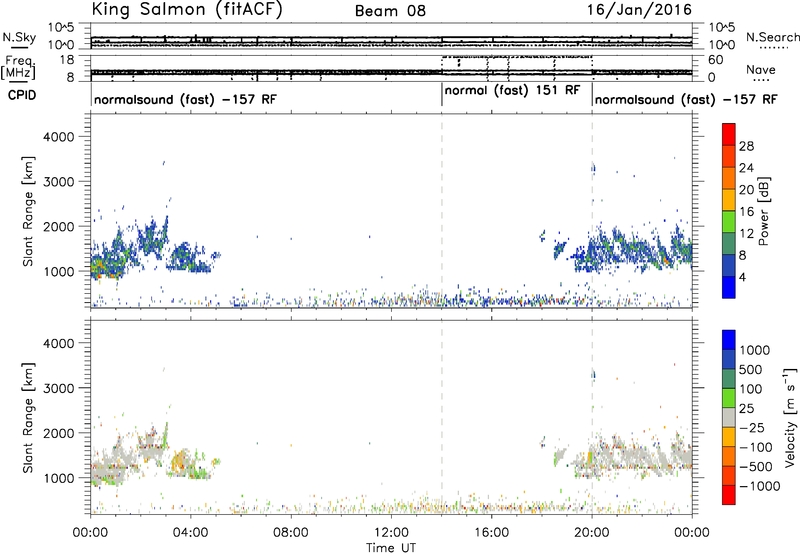This screenshot has width=800, height=554.
Task: Click the yellow-orange power swatch near 16 dB
Action: 729,199
